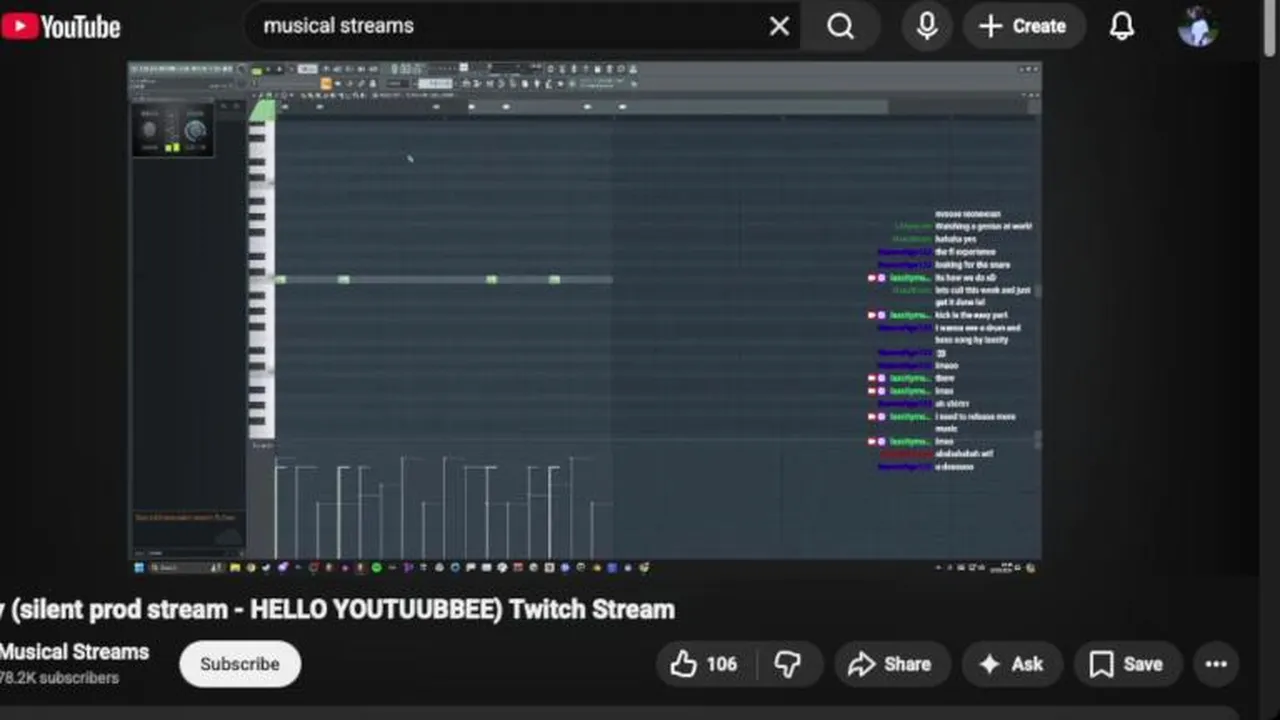Screen dimensions: 1280x720
Task: Click the video player to pause playback
Action: [x=585, y=318]
